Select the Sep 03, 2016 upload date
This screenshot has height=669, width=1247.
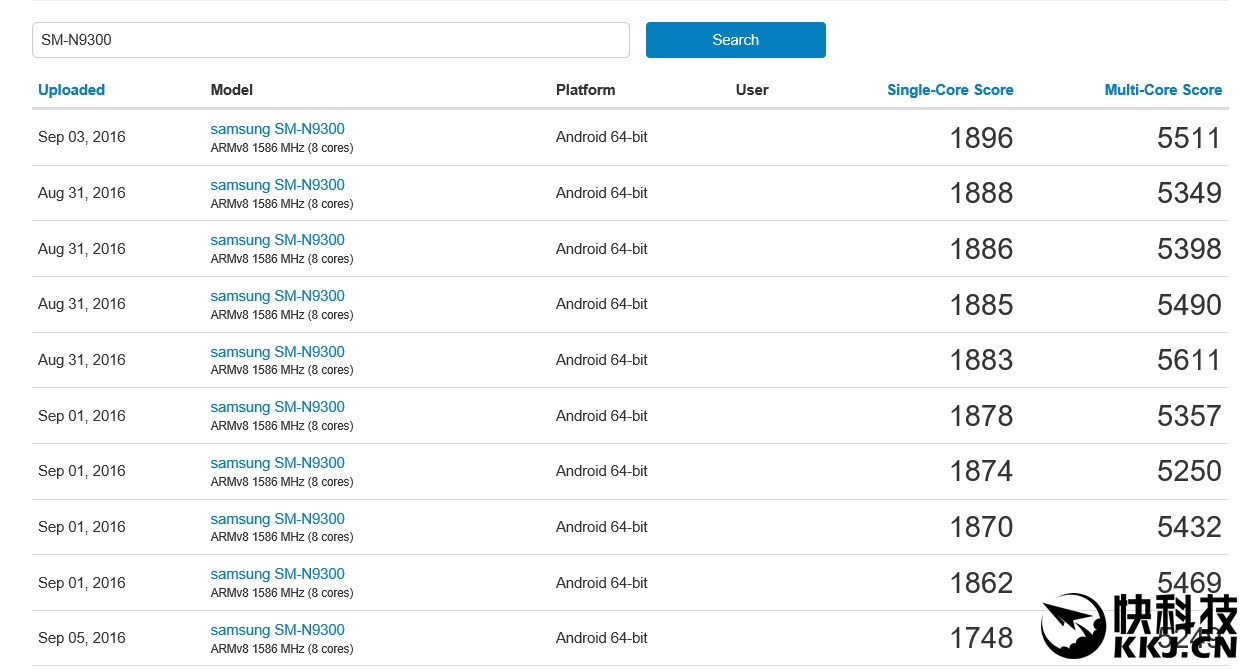point(82,137)
